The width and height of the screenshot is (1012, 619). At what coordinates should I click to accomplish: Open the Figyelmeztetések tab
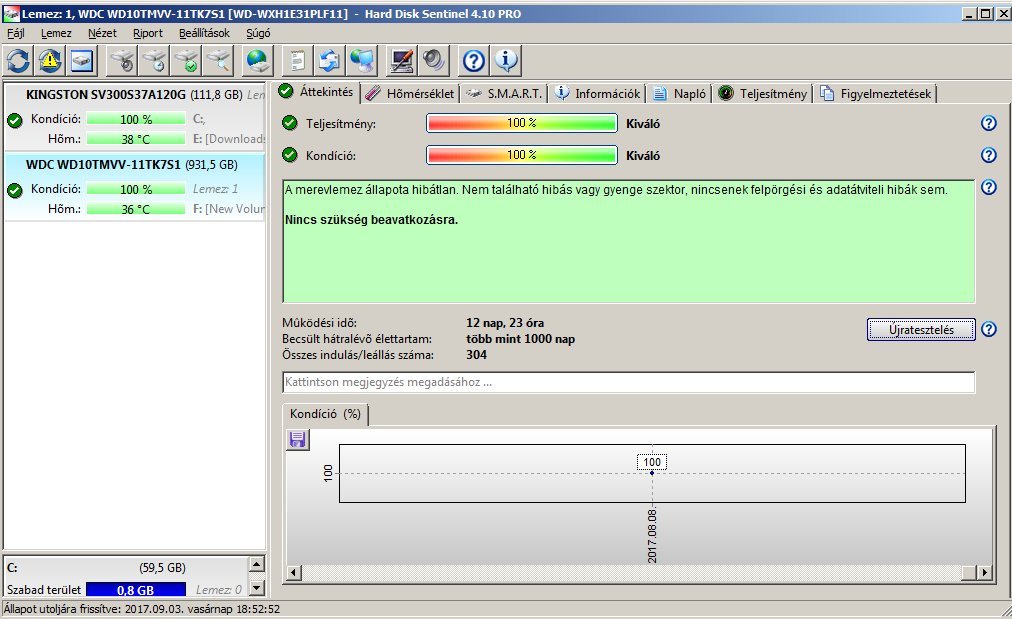876,94
